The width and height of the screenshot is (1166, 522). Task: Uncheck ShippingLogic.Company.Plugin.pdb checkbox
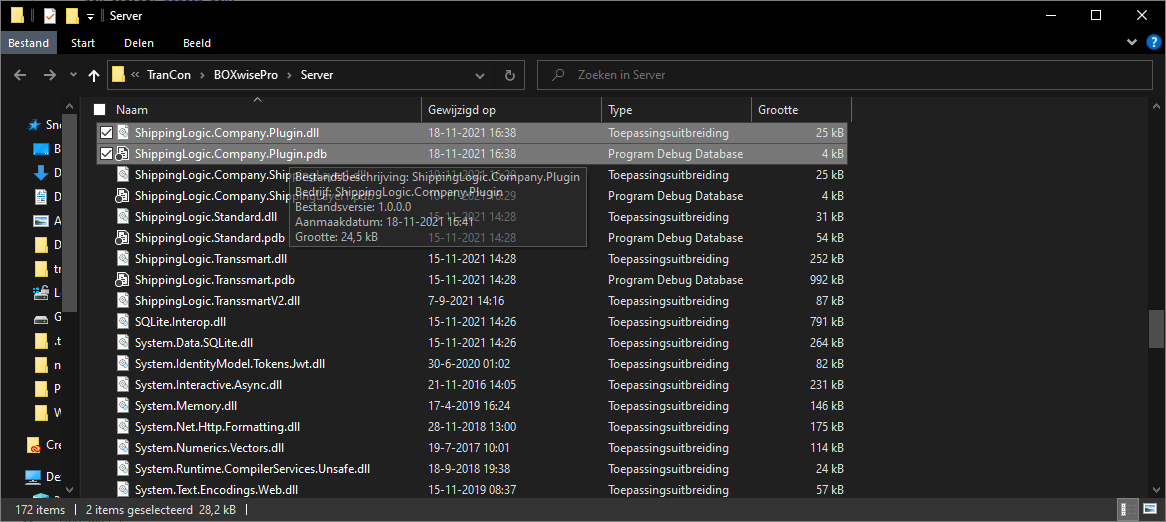[106, 154]
